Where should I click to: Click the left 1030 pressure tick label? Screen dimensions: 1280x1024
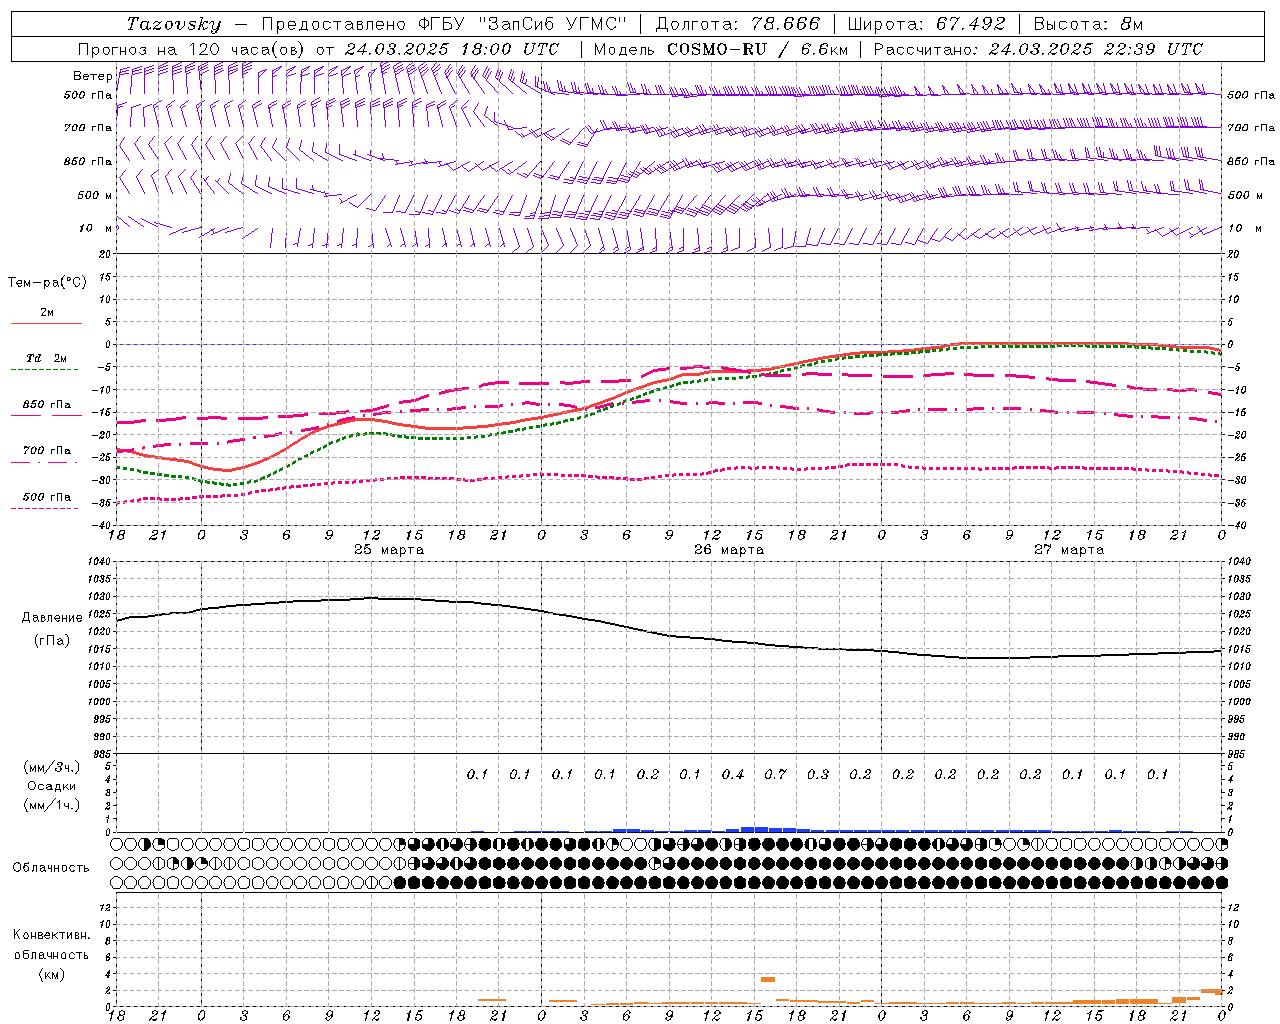[99, 597]
